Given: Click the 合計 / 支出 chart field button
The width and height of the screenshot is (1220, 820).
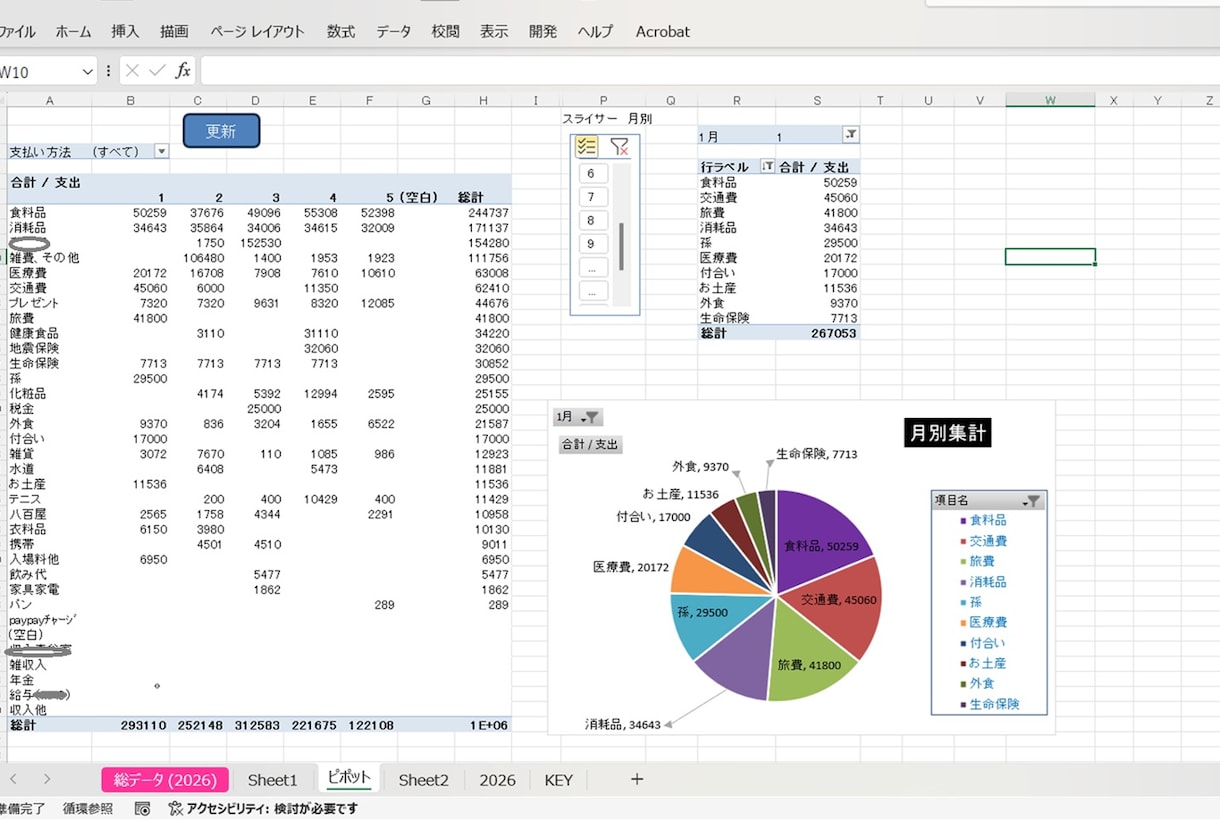Looking at the screenshot, I should tap(590, 445).
